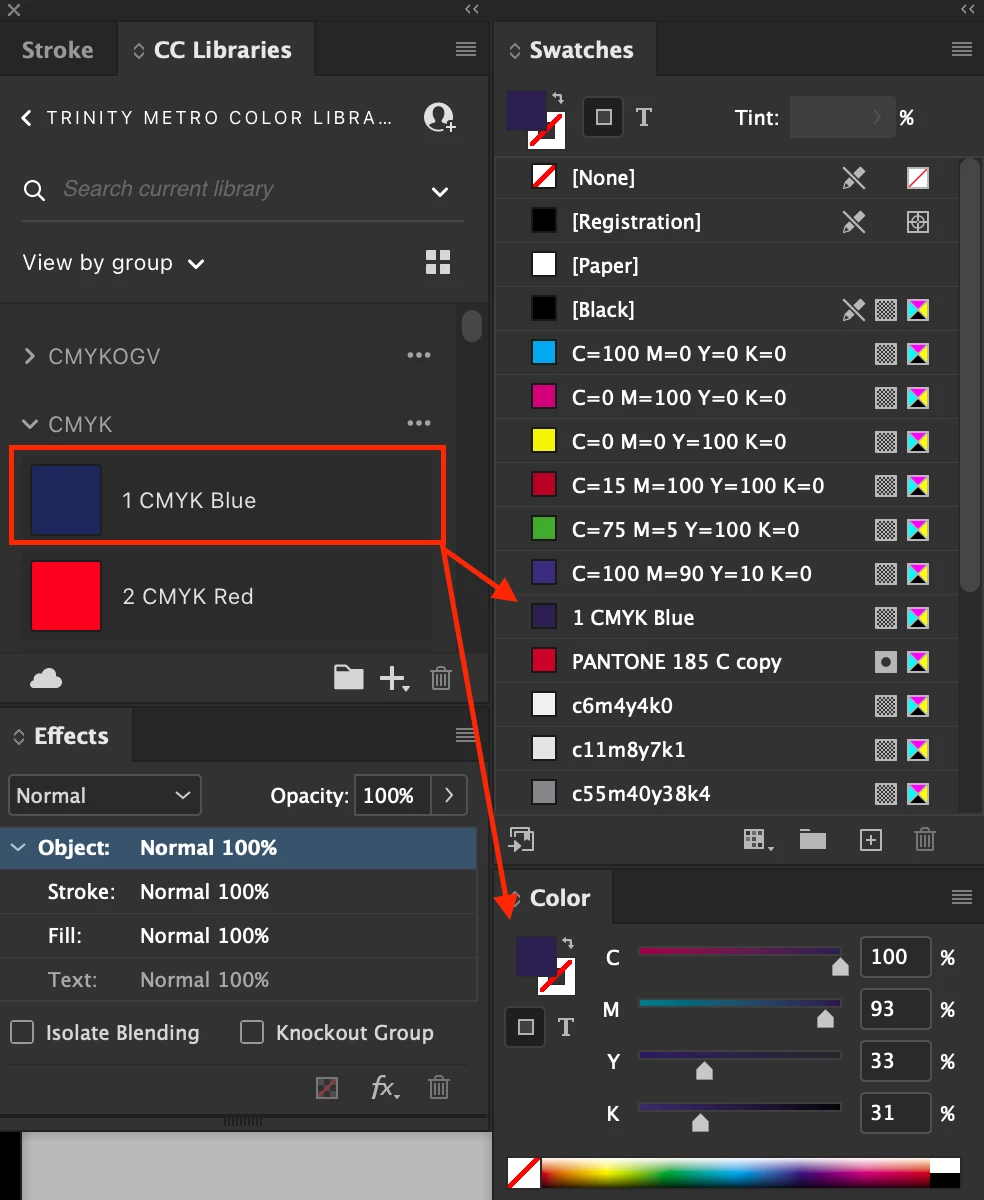Swap fill and stroke in Color panel

coord(568,944)
